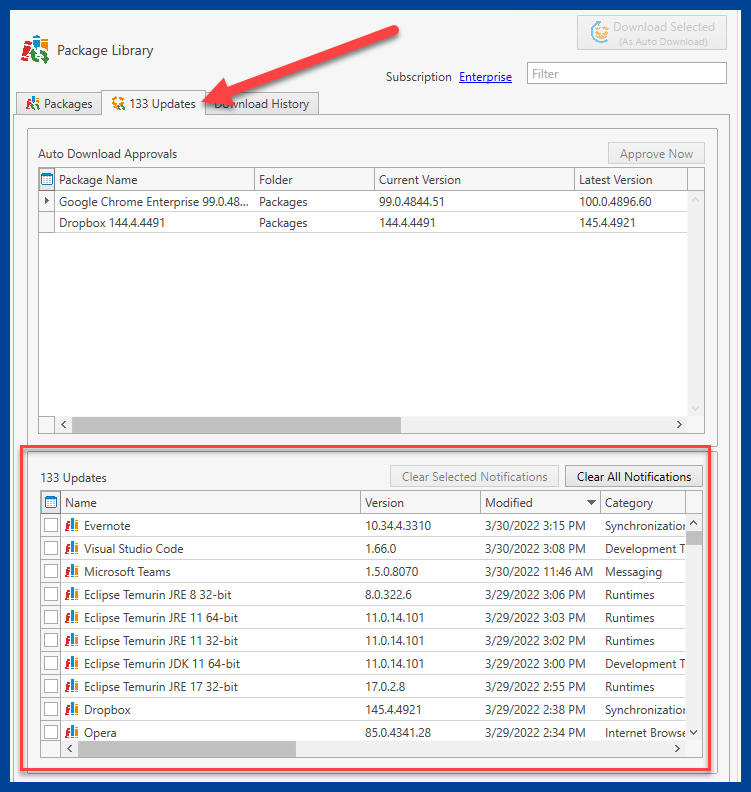This screenshot has width=751, height=792.
Task: Click the Eclipse Temurin JRE 11 64-bit icon
Action: [x=72, y=617]
